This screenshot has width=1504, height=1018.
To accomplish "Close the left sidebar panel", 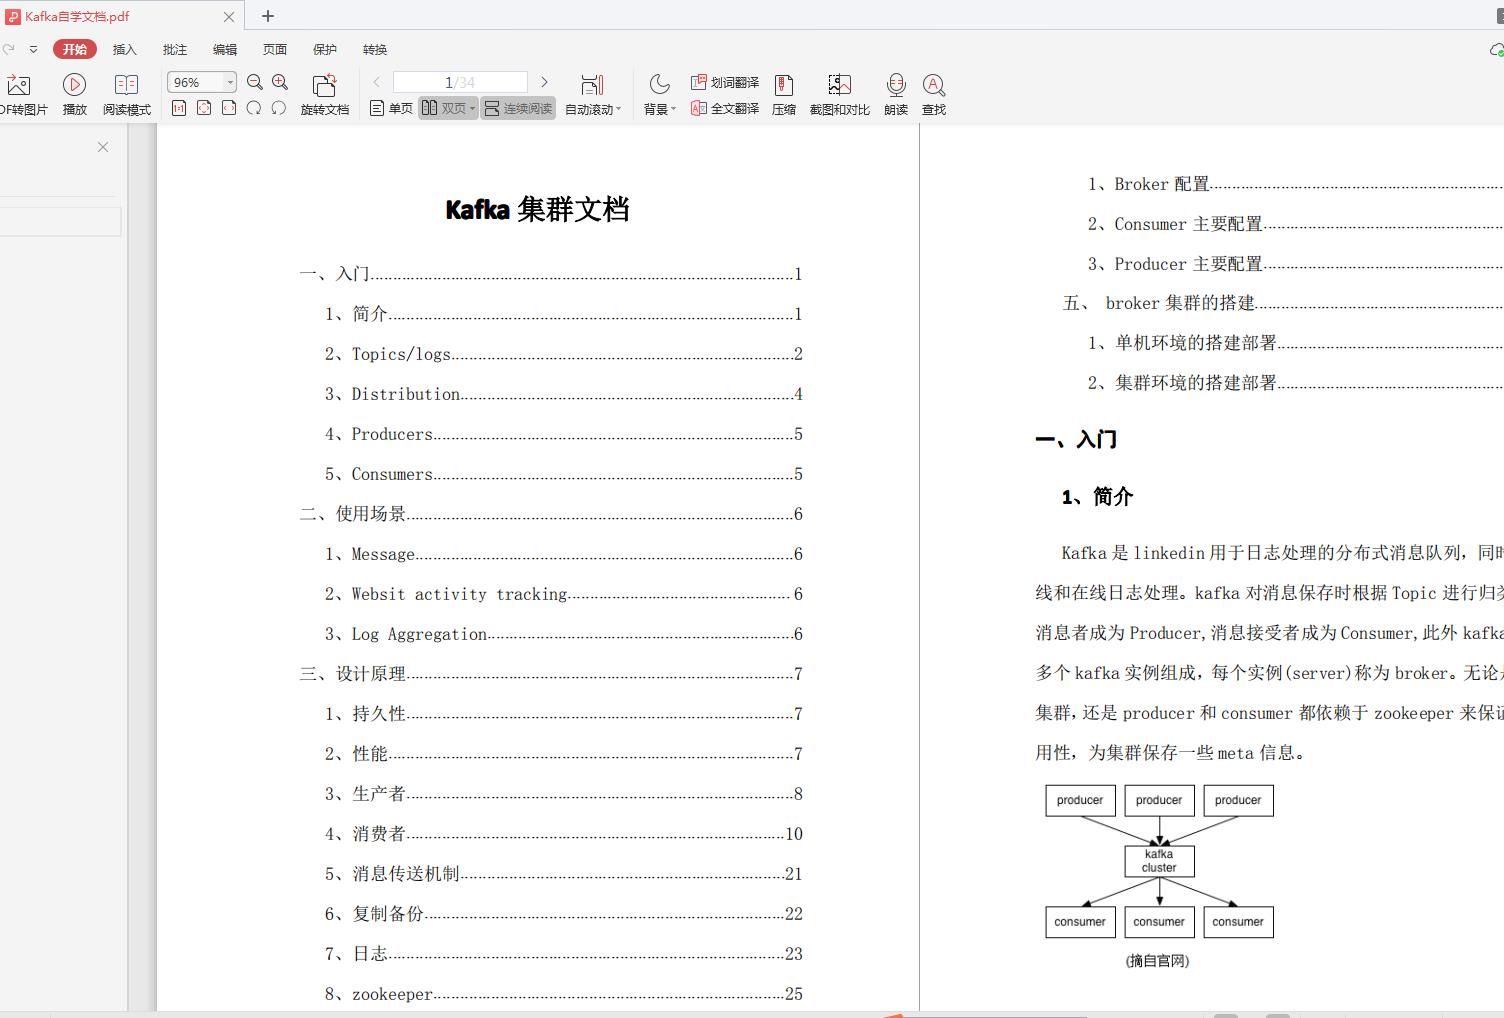I will 103,147.
